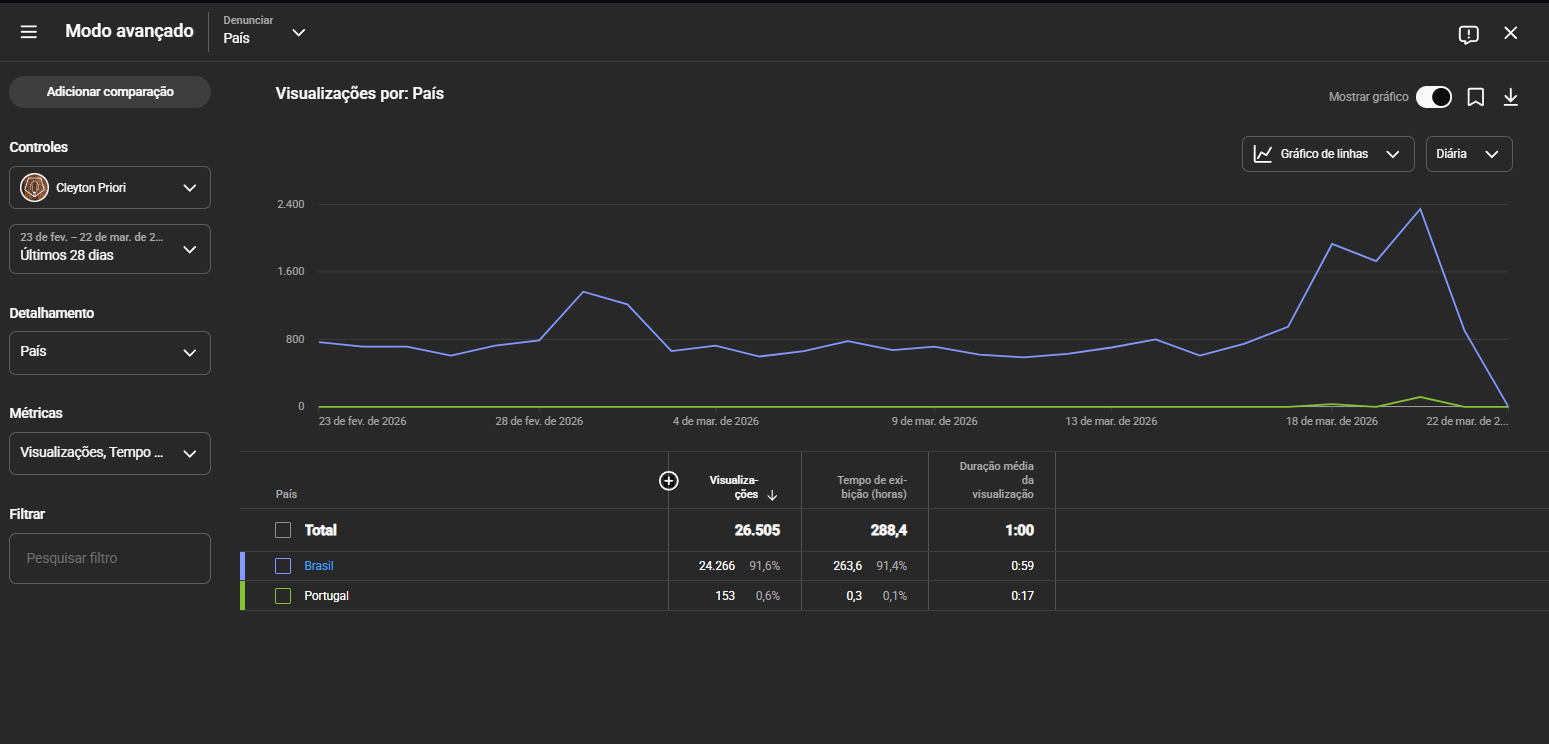Image resolution: width=1549 pixels, height=744 pixels.
Task: Click Brasil watch time value 263,6
Action: 847,566
